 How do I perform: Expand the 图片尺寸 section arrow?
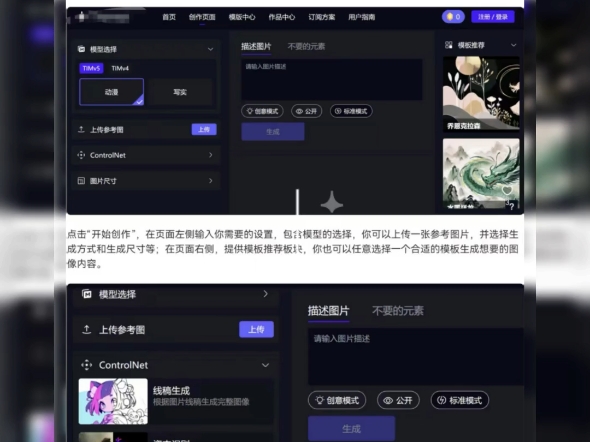210,181
